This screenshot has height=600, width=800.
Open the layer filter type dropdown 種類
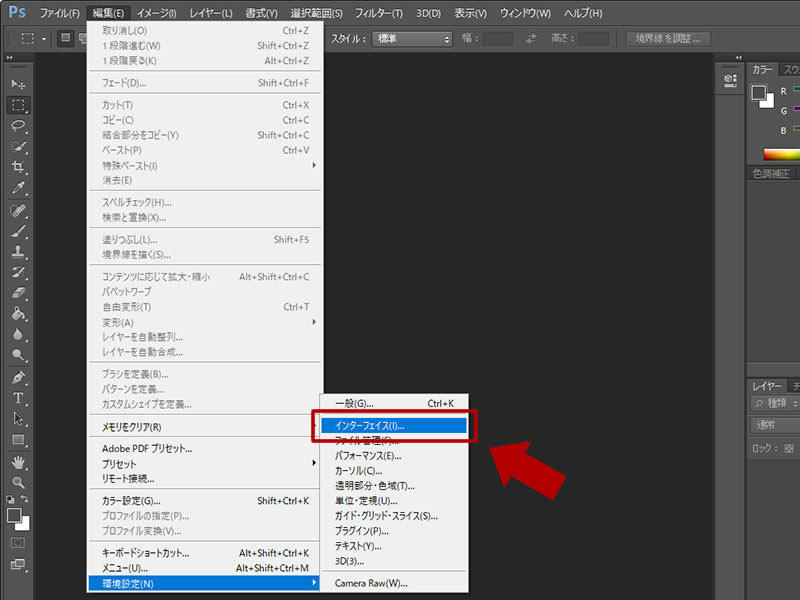tap(775, 403)
